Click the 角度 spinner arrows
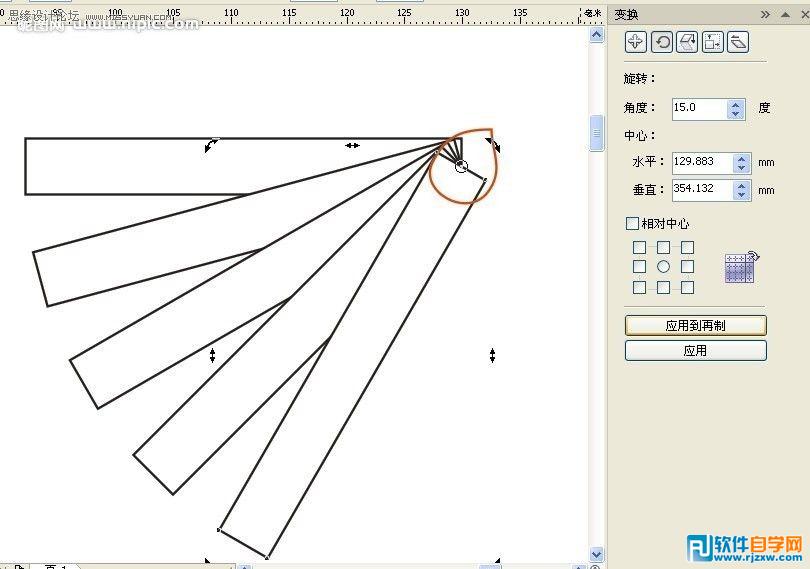This screenshot has width=810, height=569. coord(736,108)
